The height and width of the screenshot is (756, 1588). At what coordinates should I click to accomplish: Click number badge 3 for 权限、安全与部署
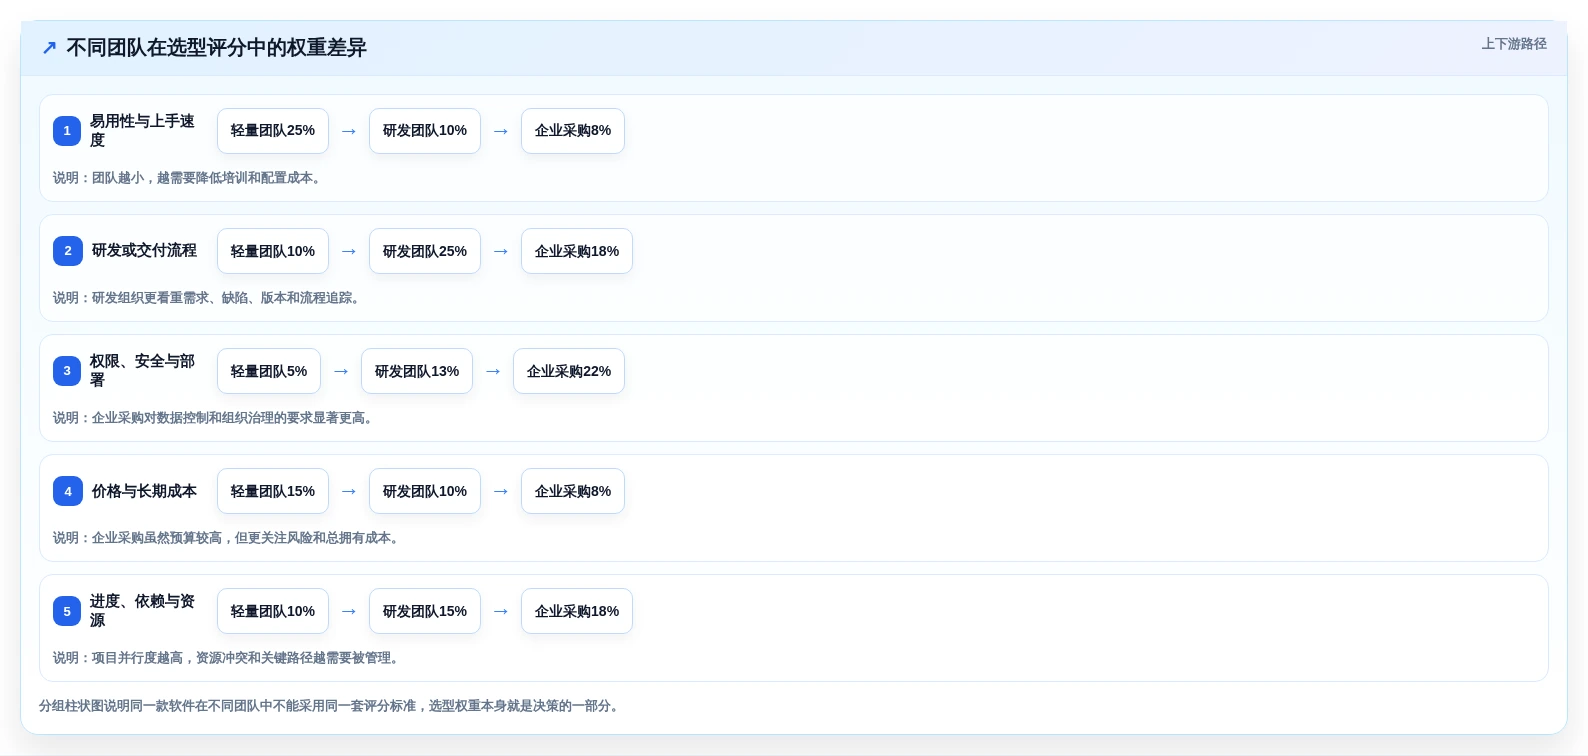coord(67,371)
